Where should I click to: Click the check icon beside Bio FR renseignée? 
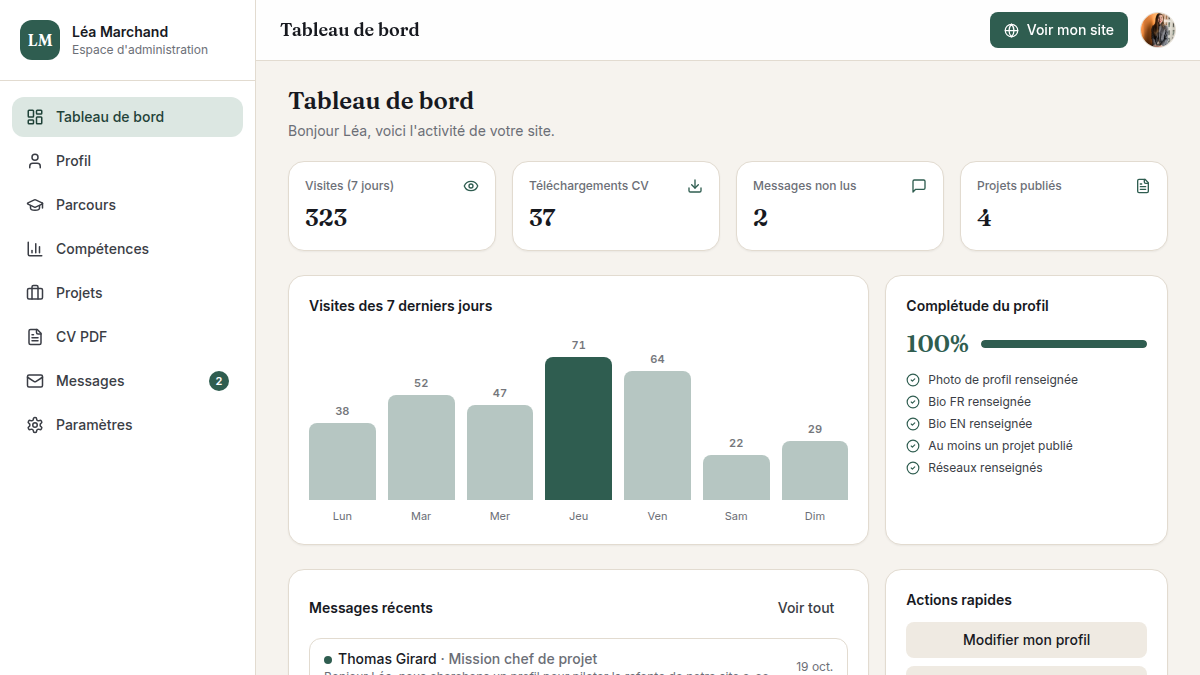913,402
